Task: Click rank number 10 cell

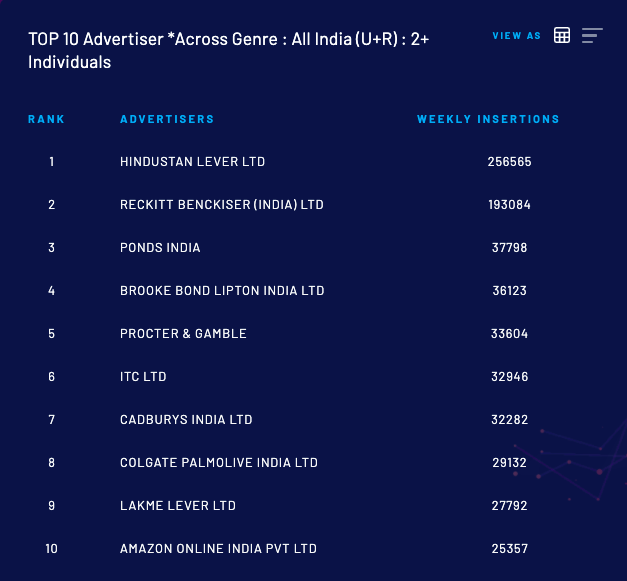Action: [52, 549]
